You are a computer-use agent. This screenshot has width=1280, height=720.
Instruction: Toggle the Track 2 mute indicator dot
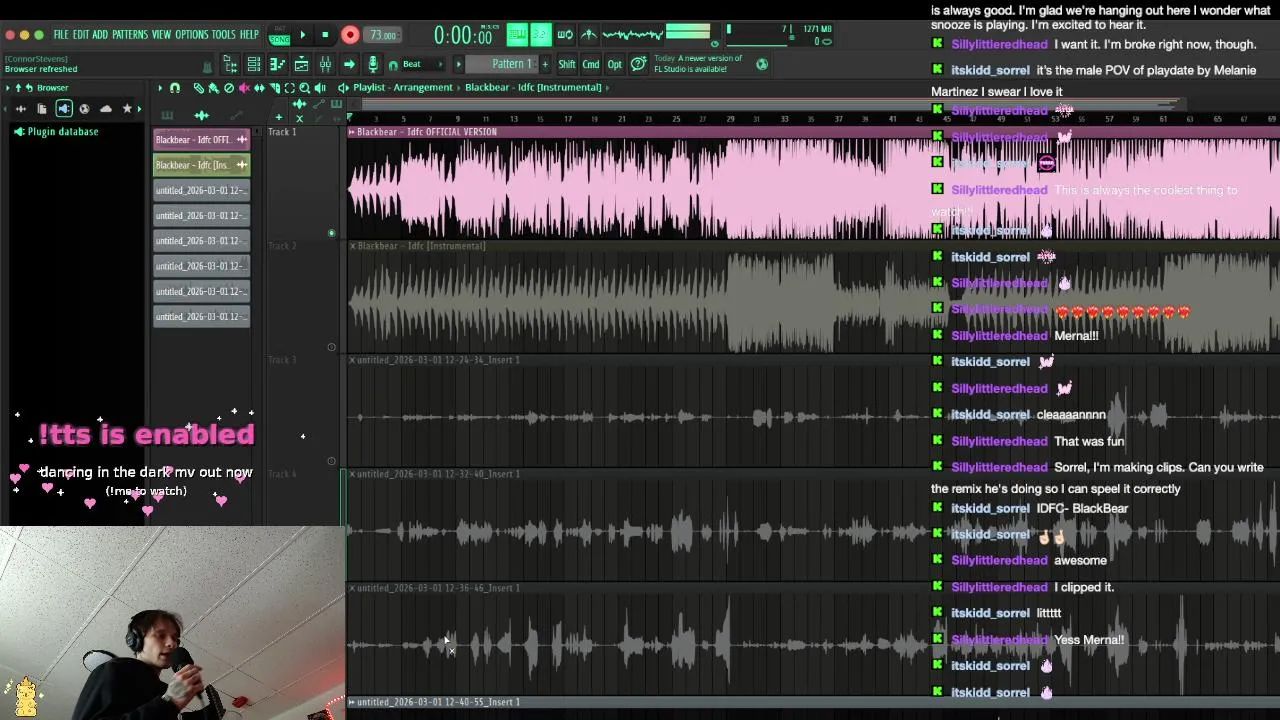pyautogui.click(x=332, y=347)
